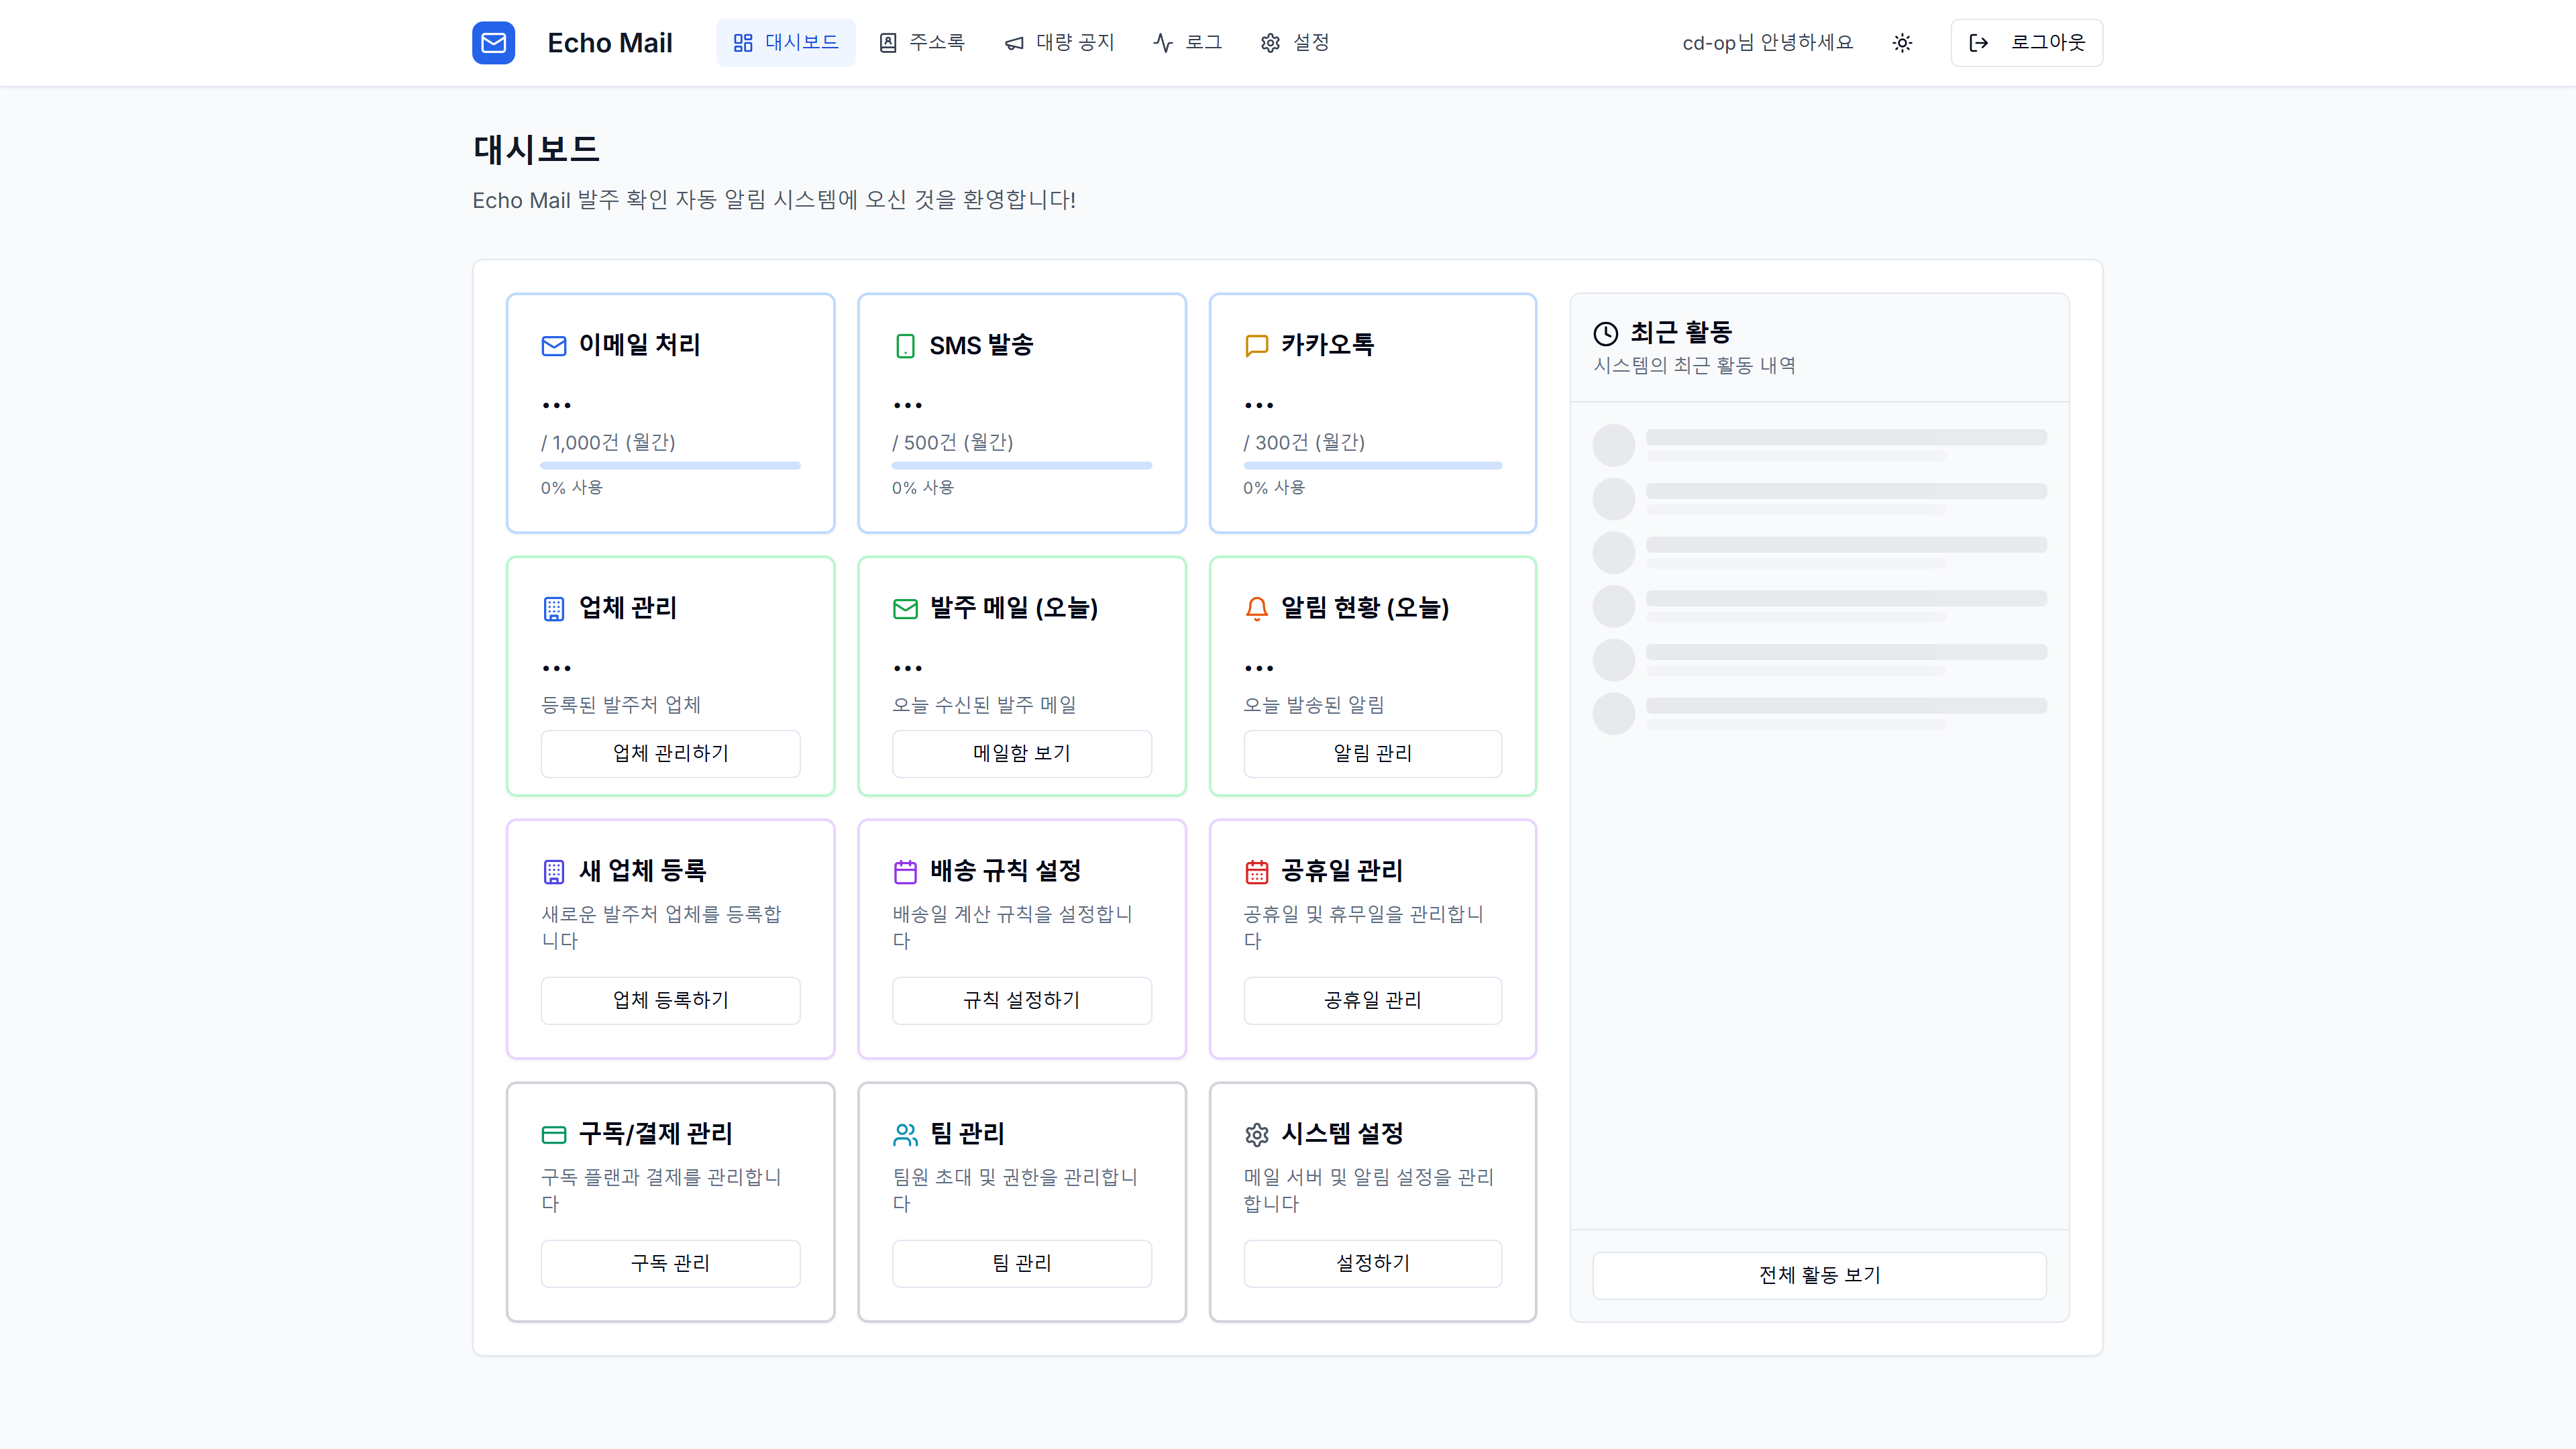Click the users icon on 팀 관리 card
2576x1449 pixels.
pos(905,1134)
